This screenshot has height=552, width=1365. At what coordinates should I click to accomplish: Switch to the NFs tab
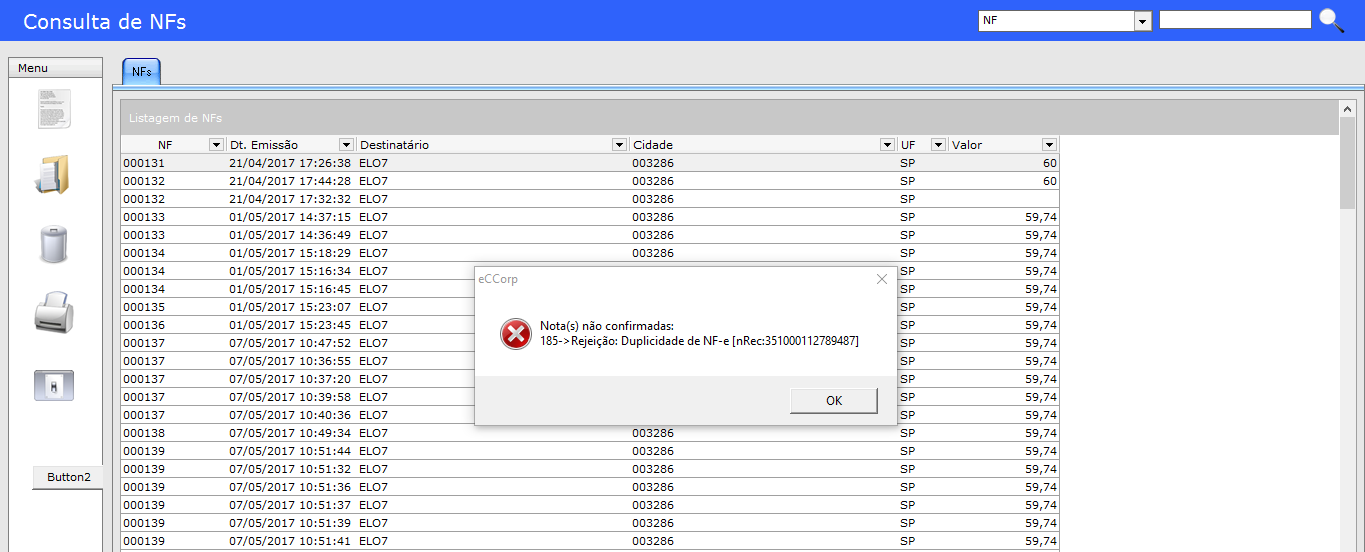141,72
